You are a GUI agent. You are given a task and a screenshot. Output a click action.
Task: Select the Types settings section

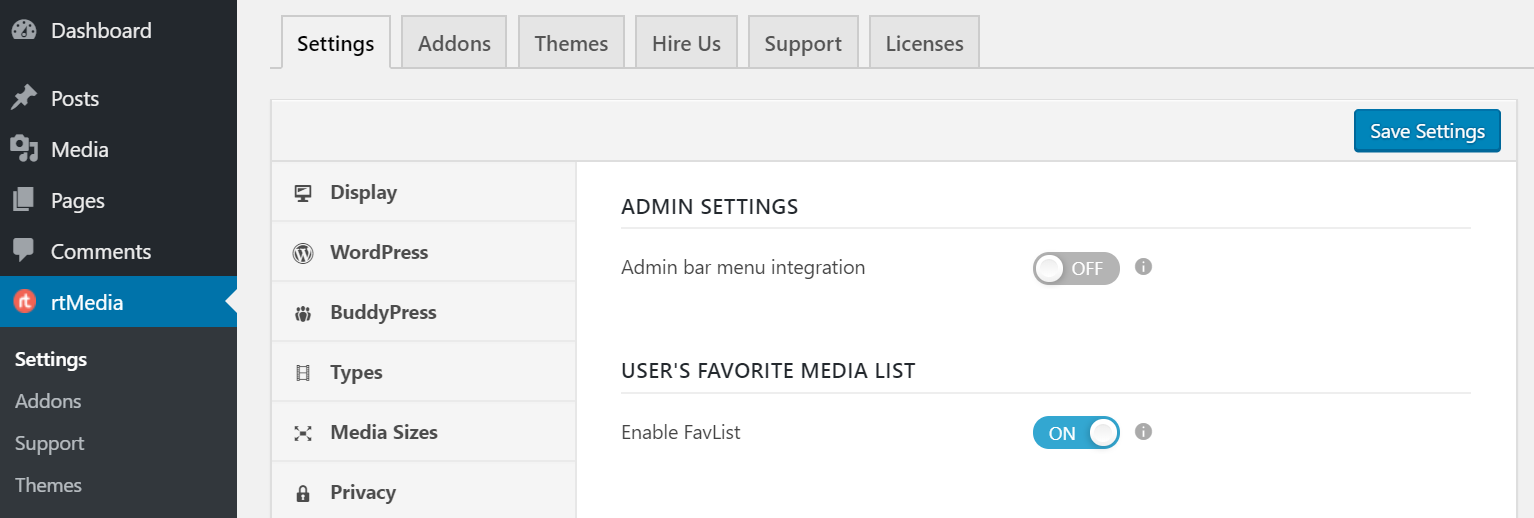[424, 372]
